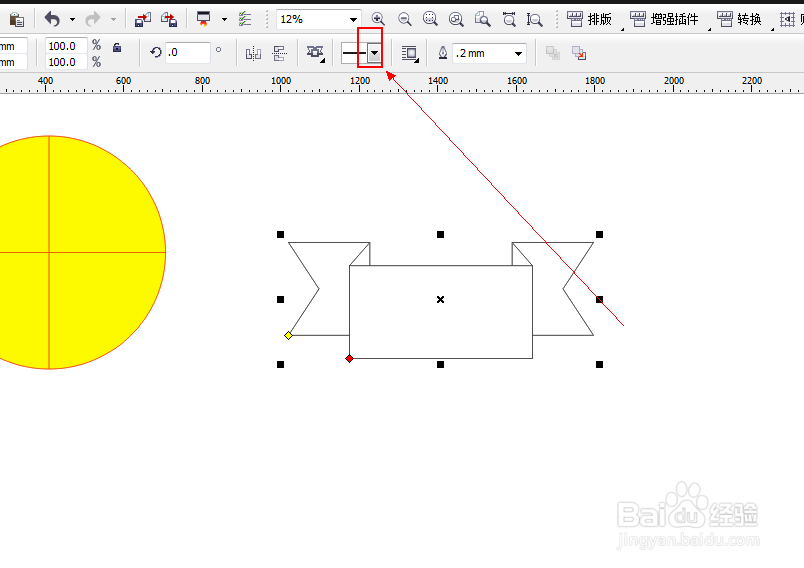Zoom to page height
804x568 pixels.
pyautogui.click(x=534, y=19)
